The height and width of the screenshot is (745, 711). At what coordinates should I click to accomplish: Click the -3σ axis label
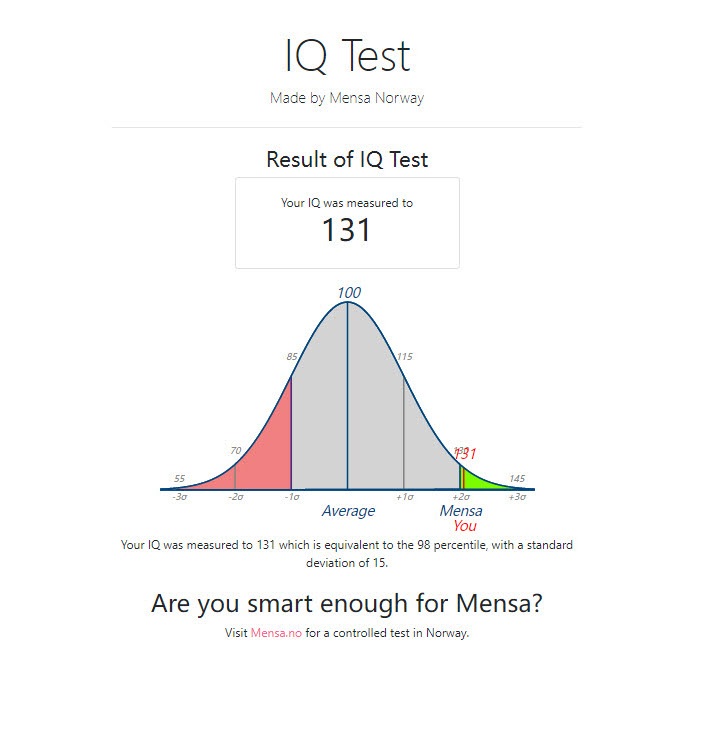180,497
